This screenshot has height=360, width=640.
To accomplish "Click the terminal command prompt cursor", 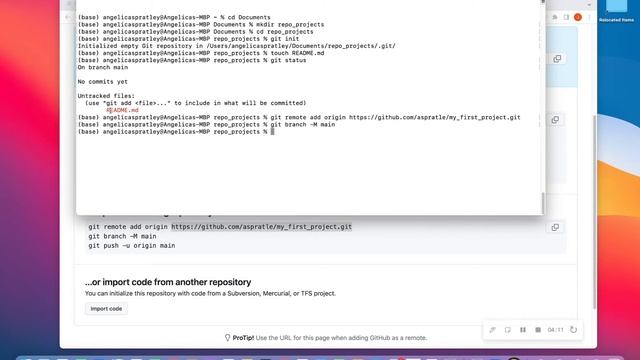I will click(272, 132).
